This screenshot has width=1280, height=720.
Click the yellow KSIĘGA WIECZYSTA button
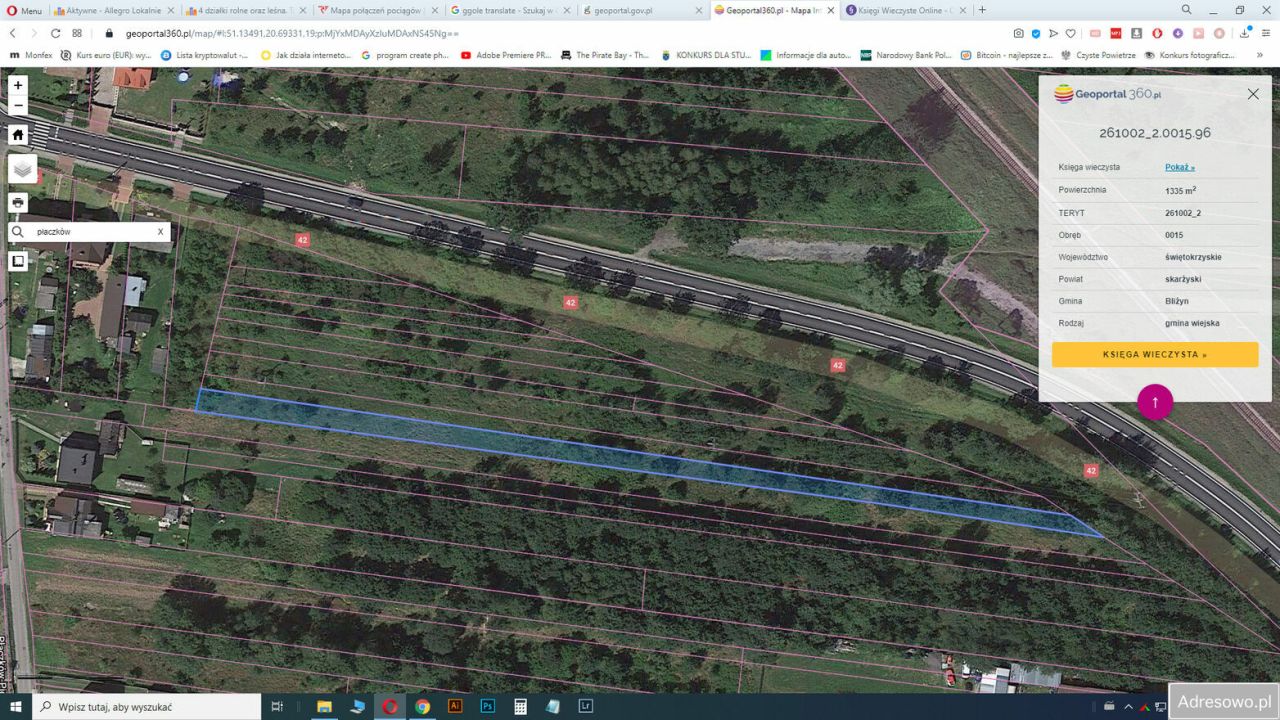point(1154,354)
